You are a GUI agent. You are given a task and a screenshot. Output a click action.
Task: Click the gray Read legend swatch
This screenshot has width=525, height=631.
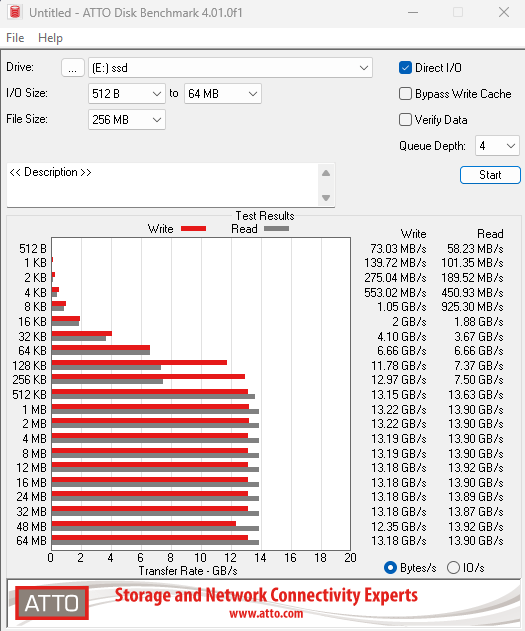coord(276,229)
